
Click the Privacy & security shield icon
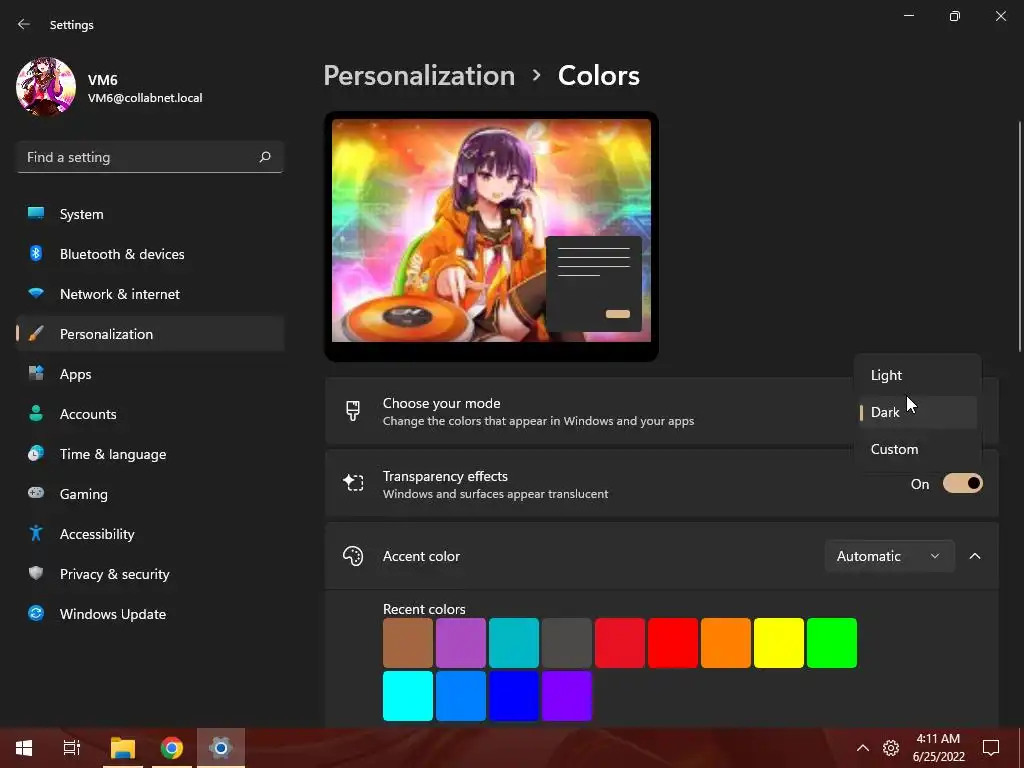36,573
